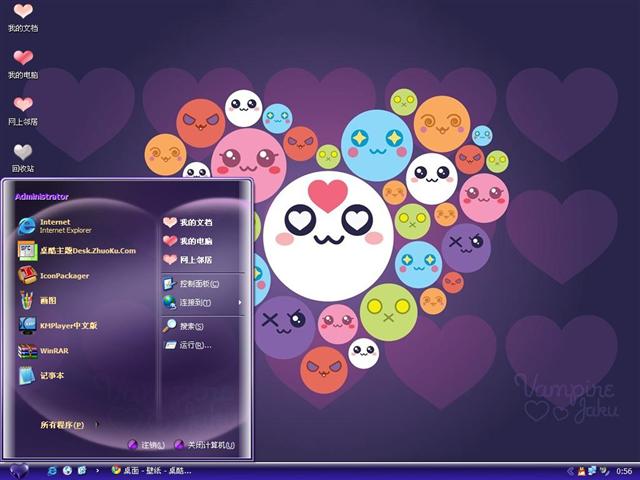Launch Internet Explorer from the start menu
This screenshot has height=480, width=640.
tap(55, 226)
